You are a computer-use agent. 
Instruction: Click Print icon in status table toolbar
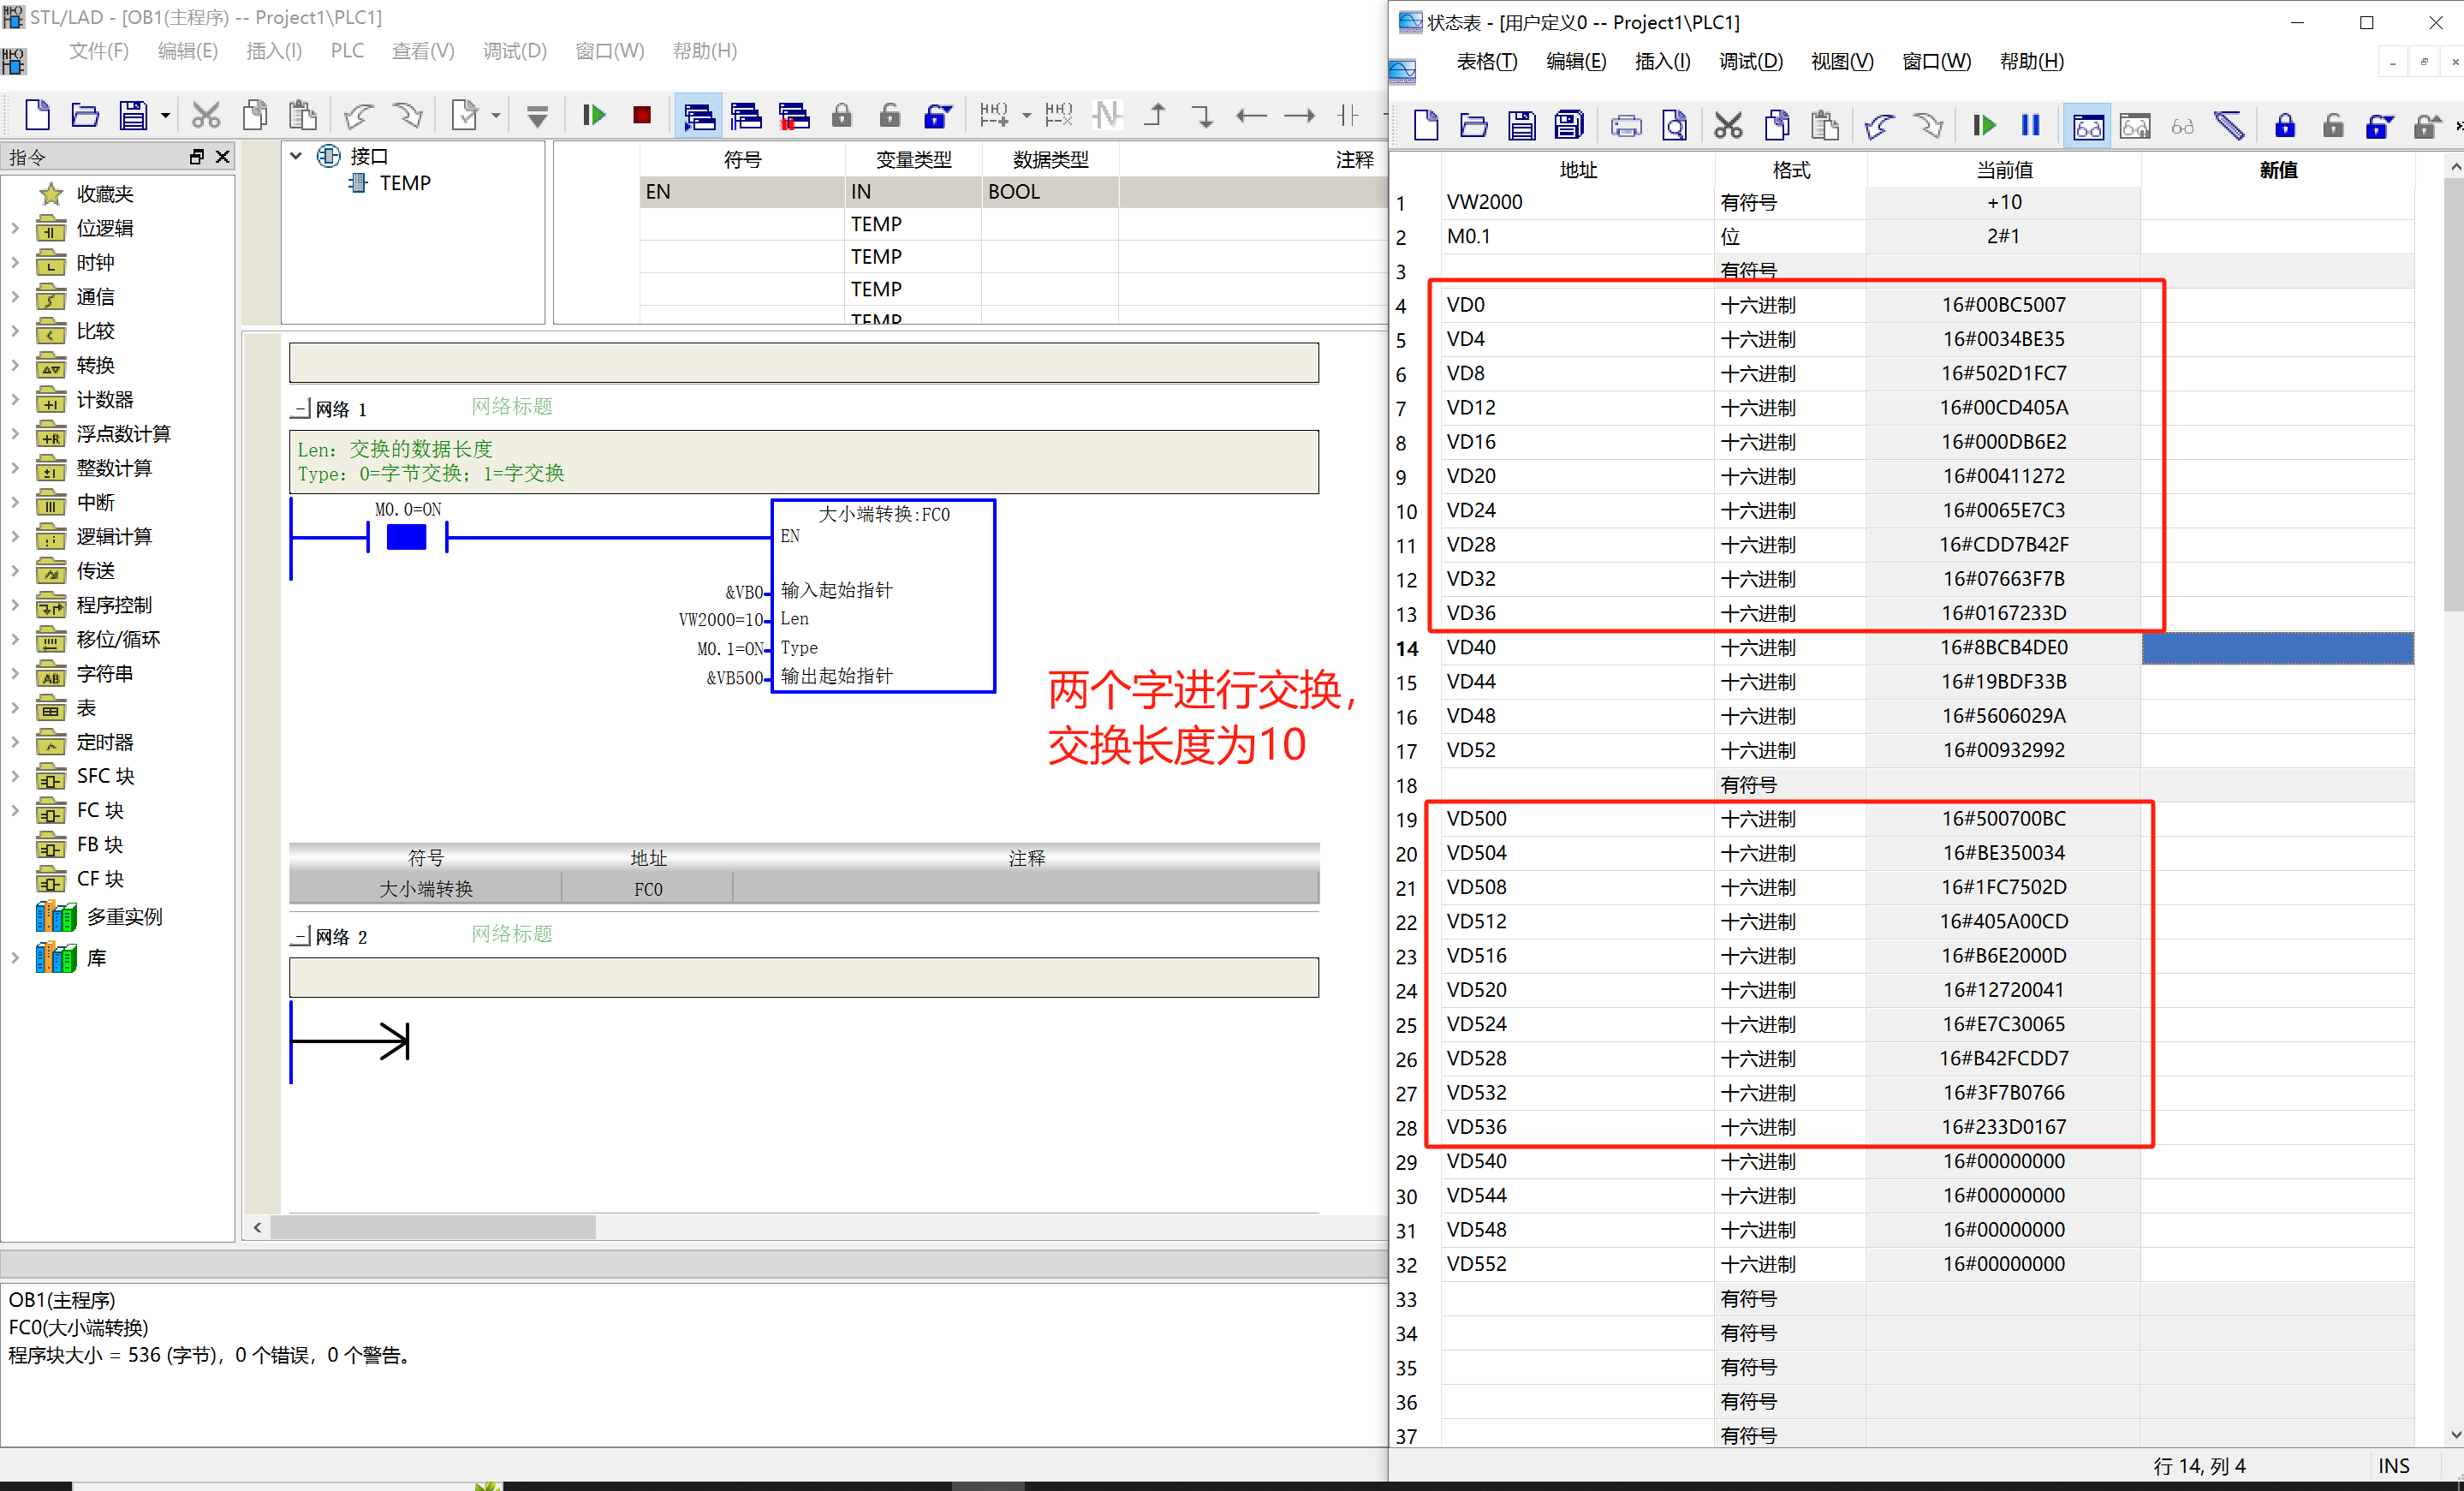tap(1626, 126)
